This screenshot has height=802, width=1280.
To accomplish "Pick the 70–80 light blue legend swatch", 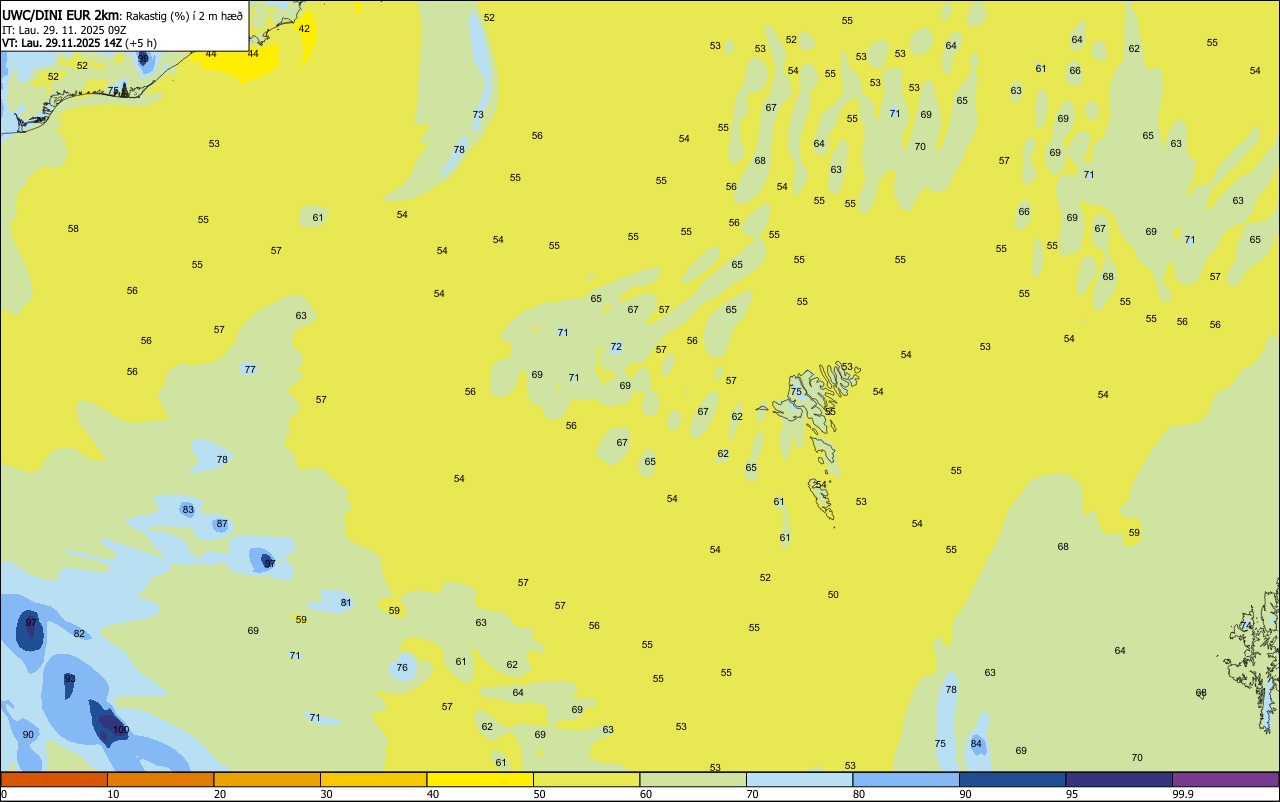I will coord(799,779).
